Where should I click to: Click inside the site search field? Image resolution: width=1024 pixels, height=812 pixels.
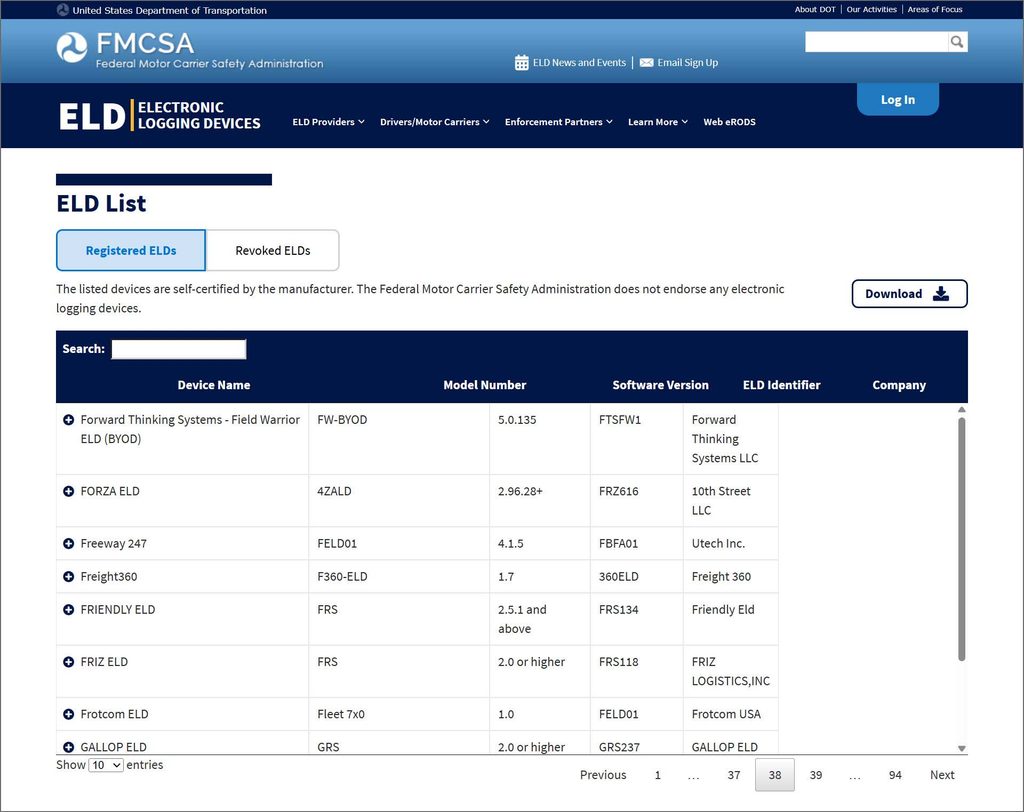876,42
